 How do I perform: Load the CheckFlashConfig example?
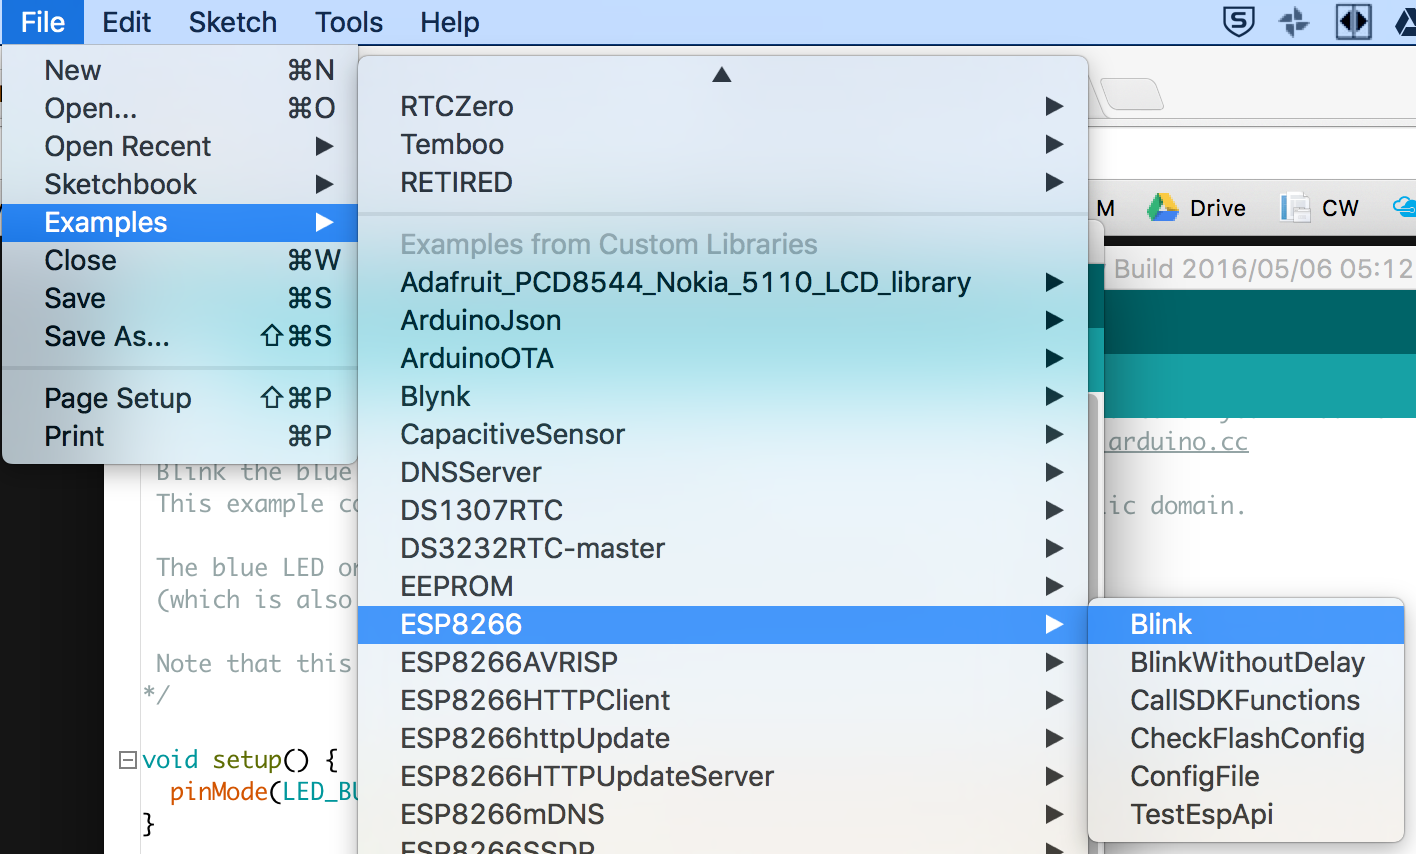[1246, 738]
